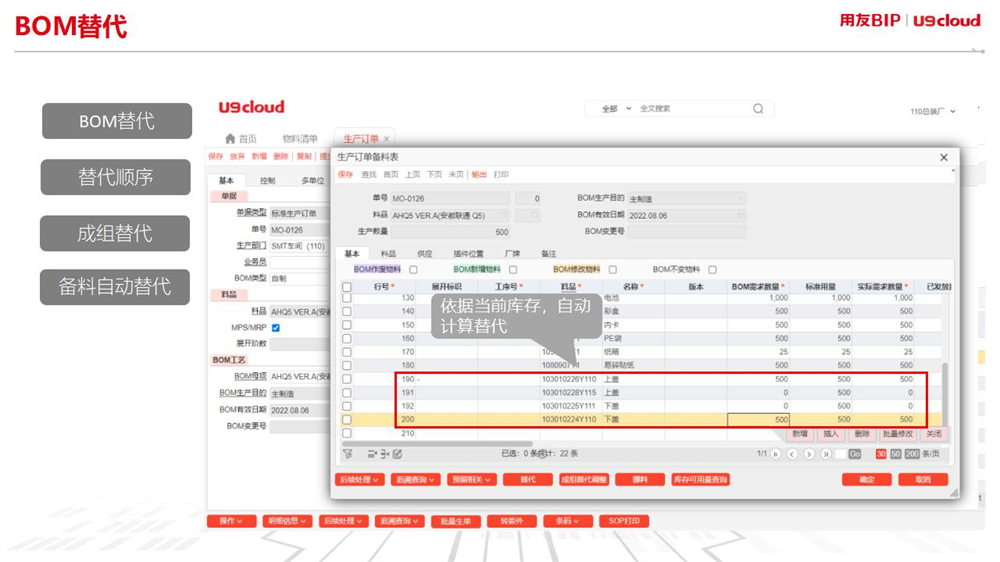
Task: Click the edit pencil icon below the grid
Action: pos(397,454)
